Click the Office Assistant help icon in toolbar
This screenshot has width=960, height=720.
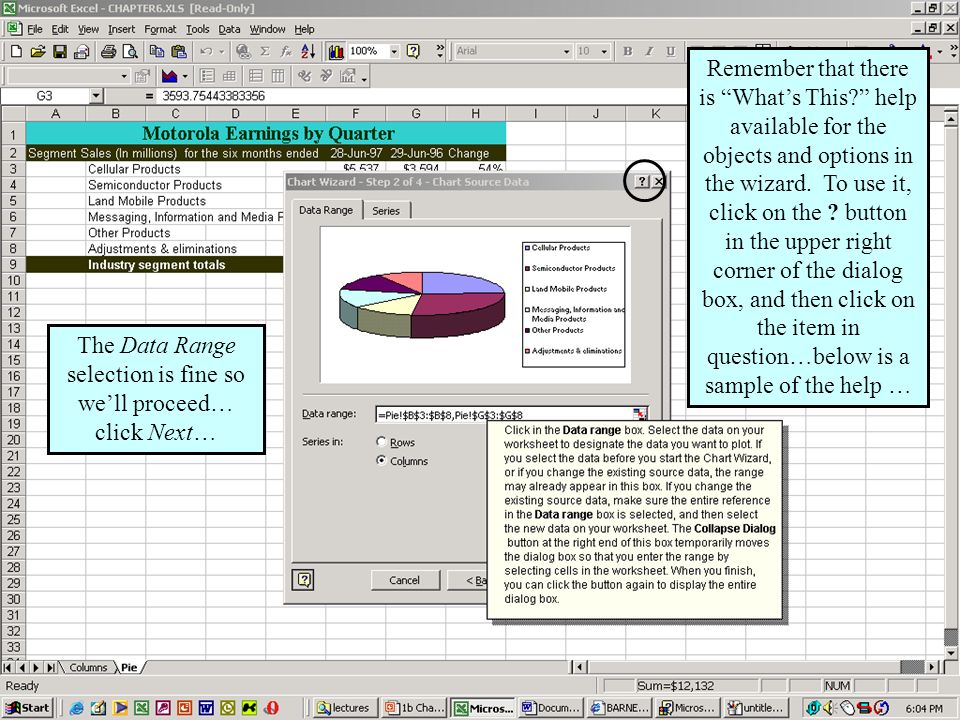414,52
